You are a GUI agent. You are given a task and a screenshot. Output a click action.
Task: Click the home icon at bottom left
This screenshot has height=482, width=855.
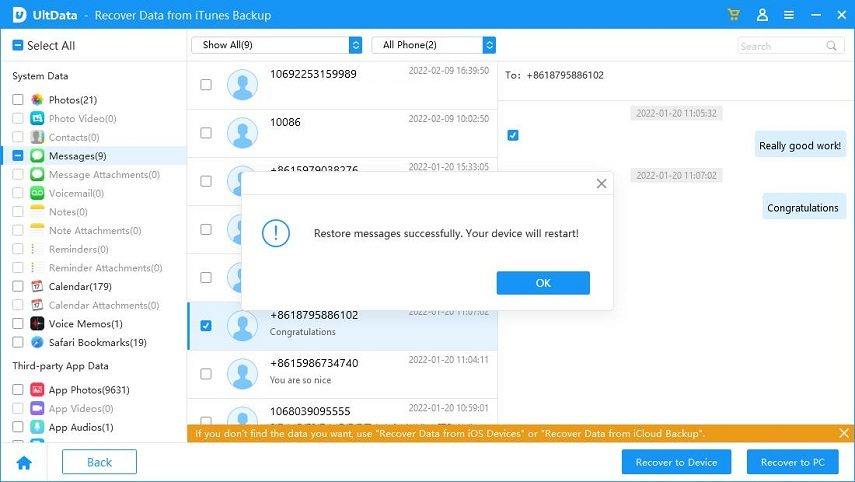click(24, 463)
